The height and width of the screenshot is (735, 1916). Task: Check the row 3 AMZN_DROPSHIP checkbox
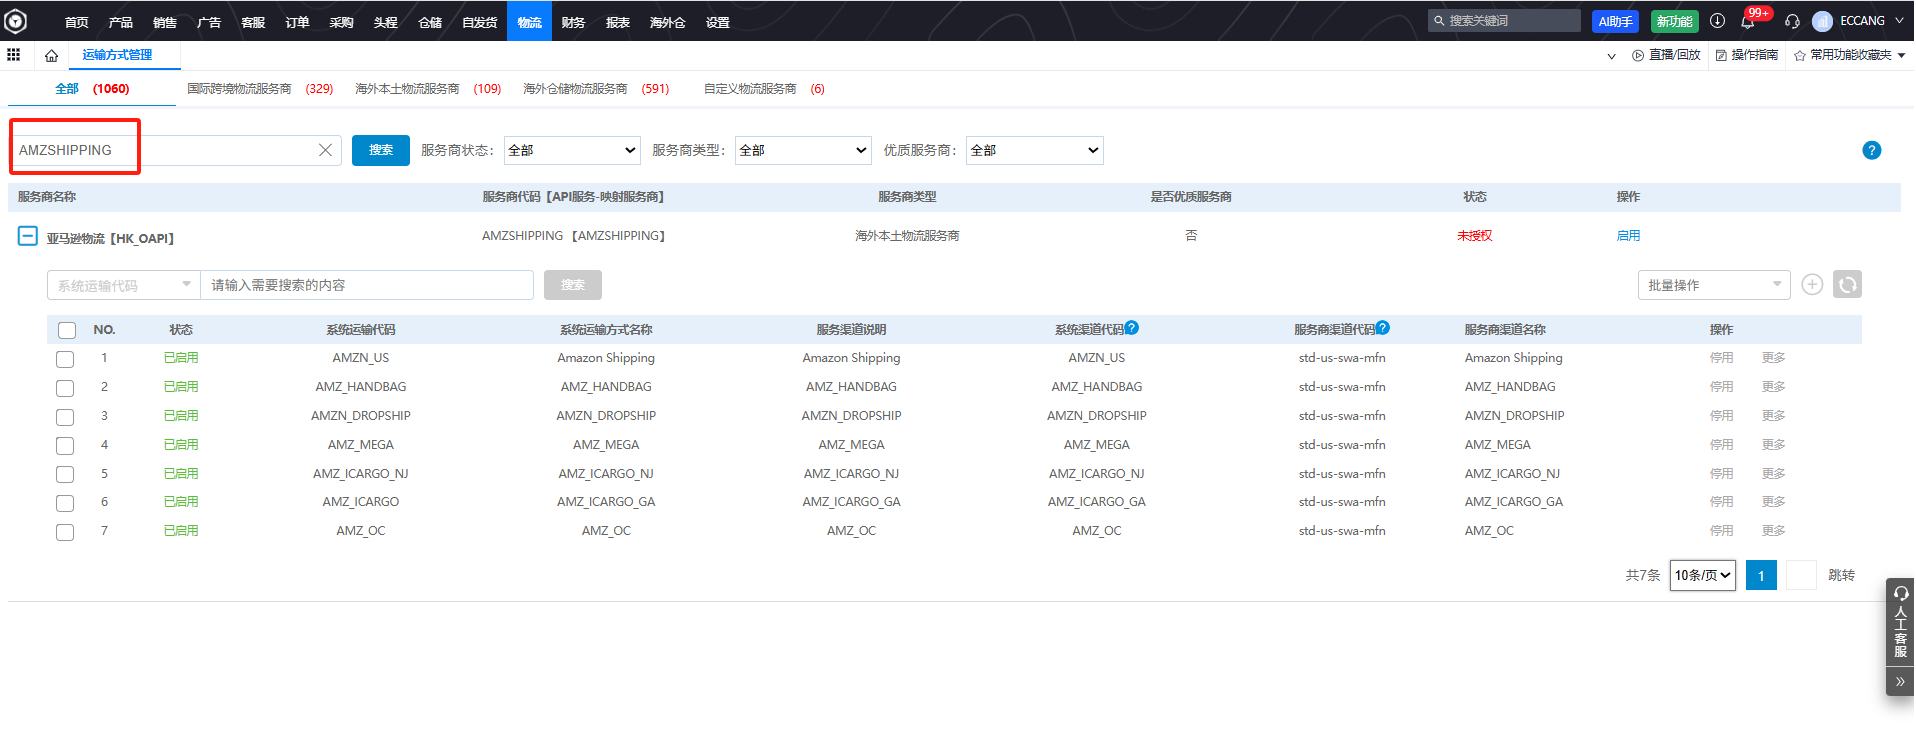(65, 417)
